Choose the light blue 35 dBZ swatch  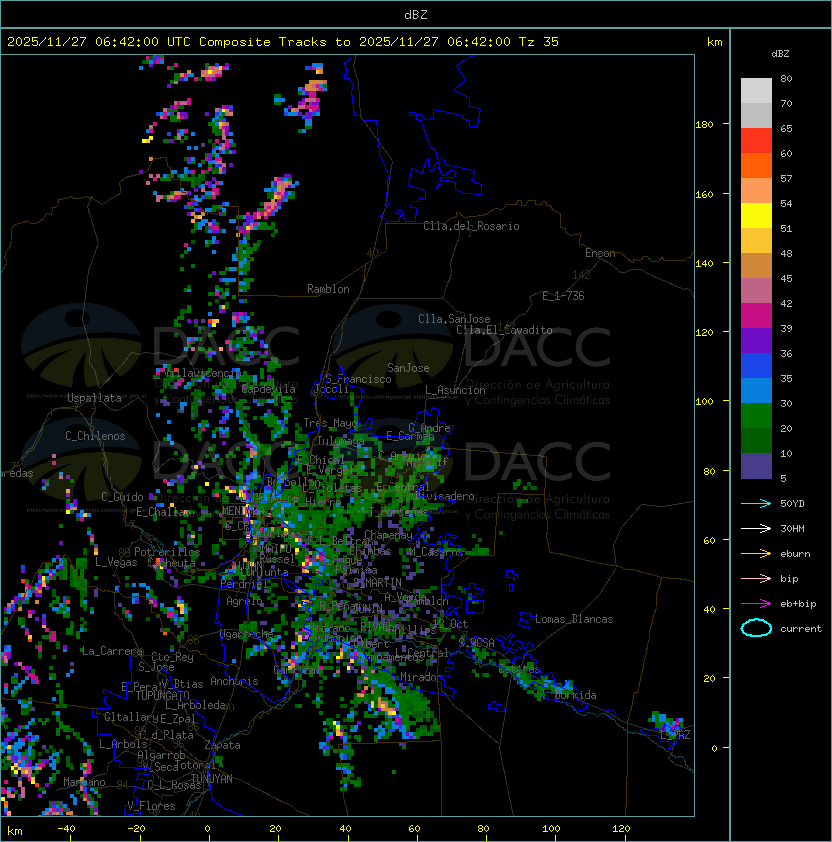[x=756, y=390]
